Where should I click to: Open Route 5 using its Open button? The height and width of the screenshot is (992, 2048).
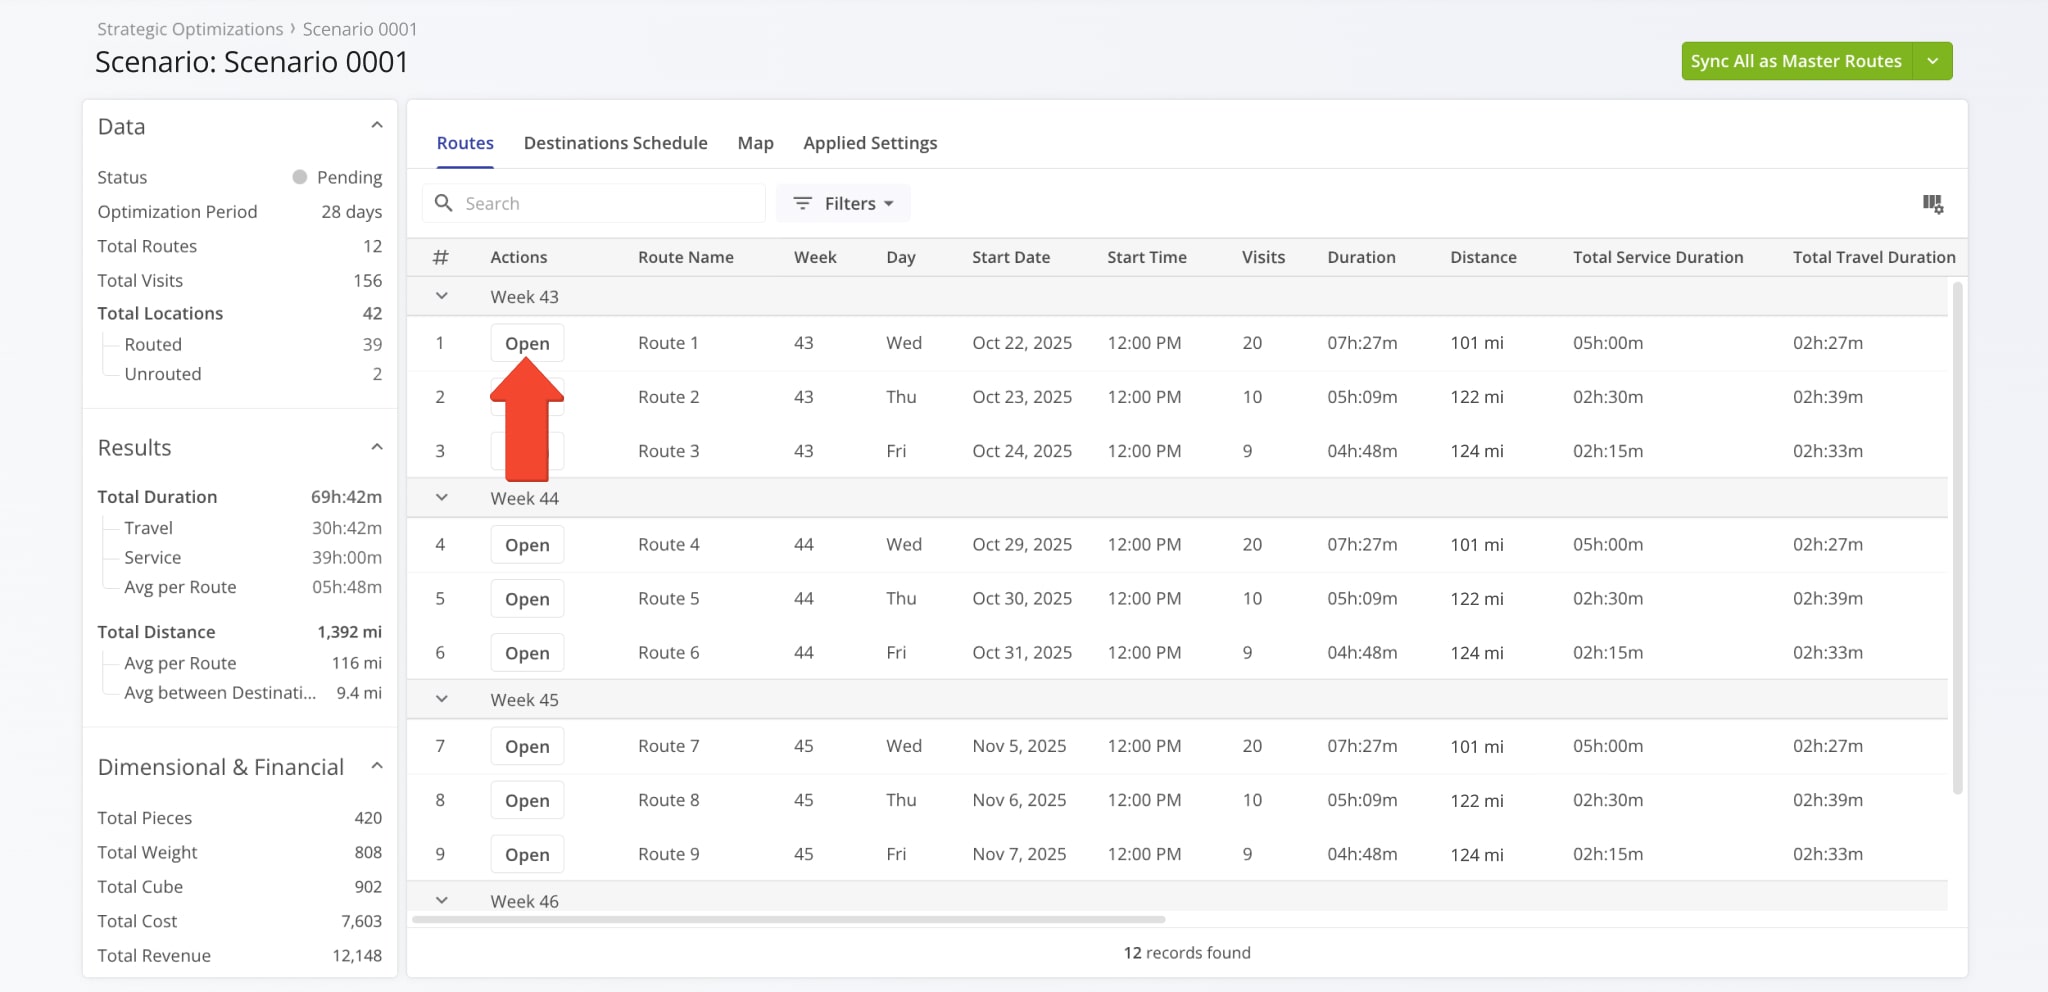(526, 598)
